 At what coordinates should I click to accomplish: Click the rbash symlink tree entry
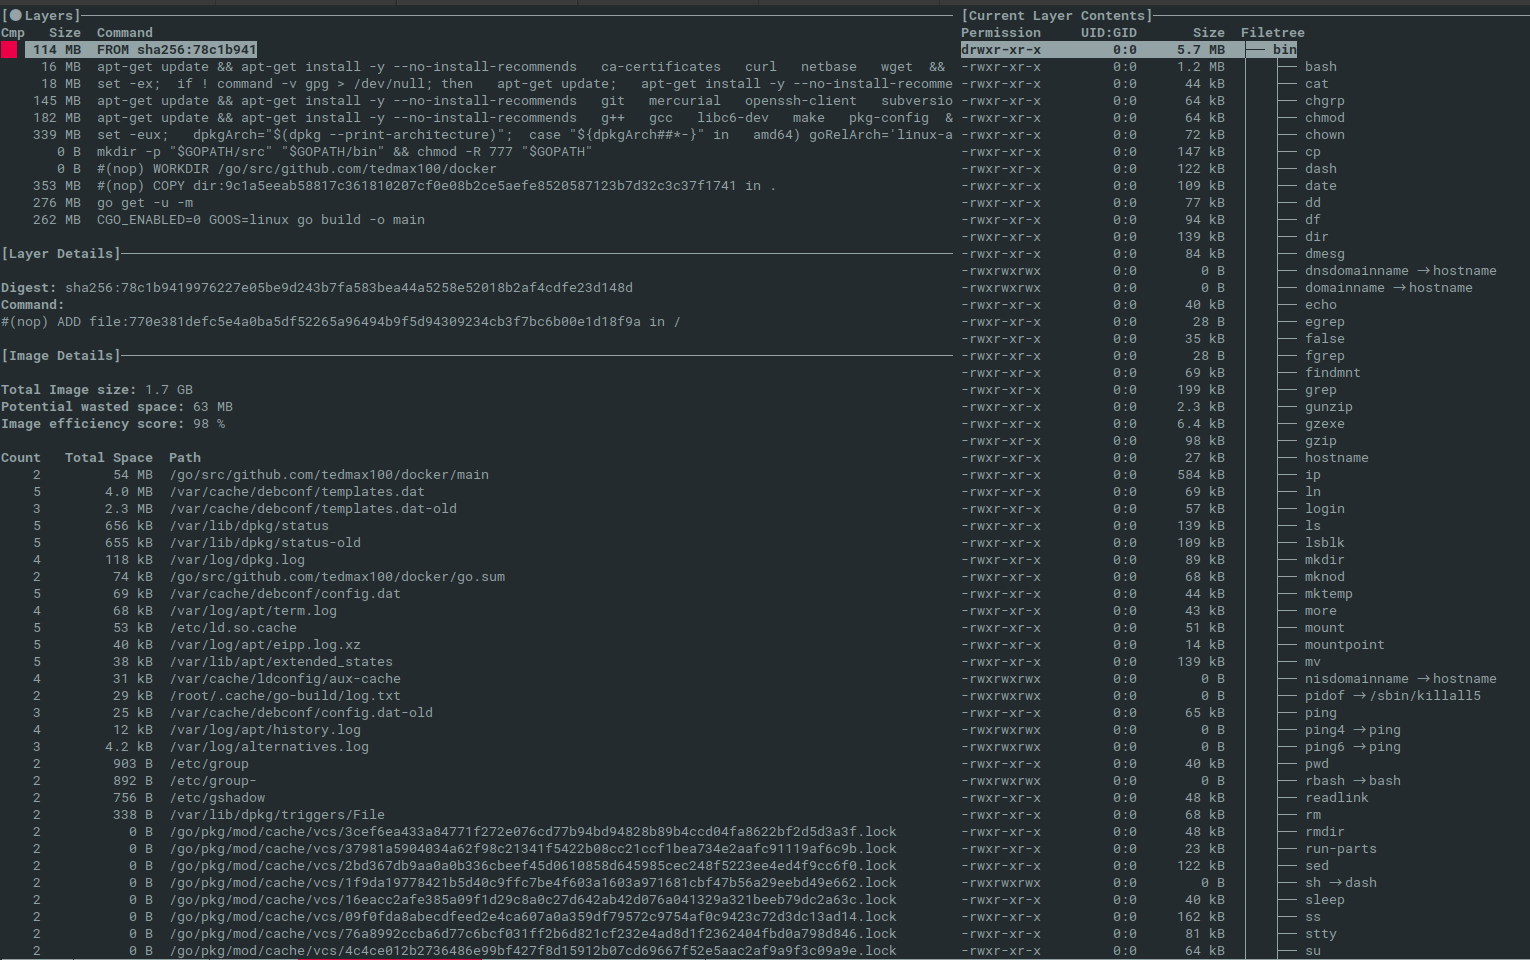tap(1352, 781)
